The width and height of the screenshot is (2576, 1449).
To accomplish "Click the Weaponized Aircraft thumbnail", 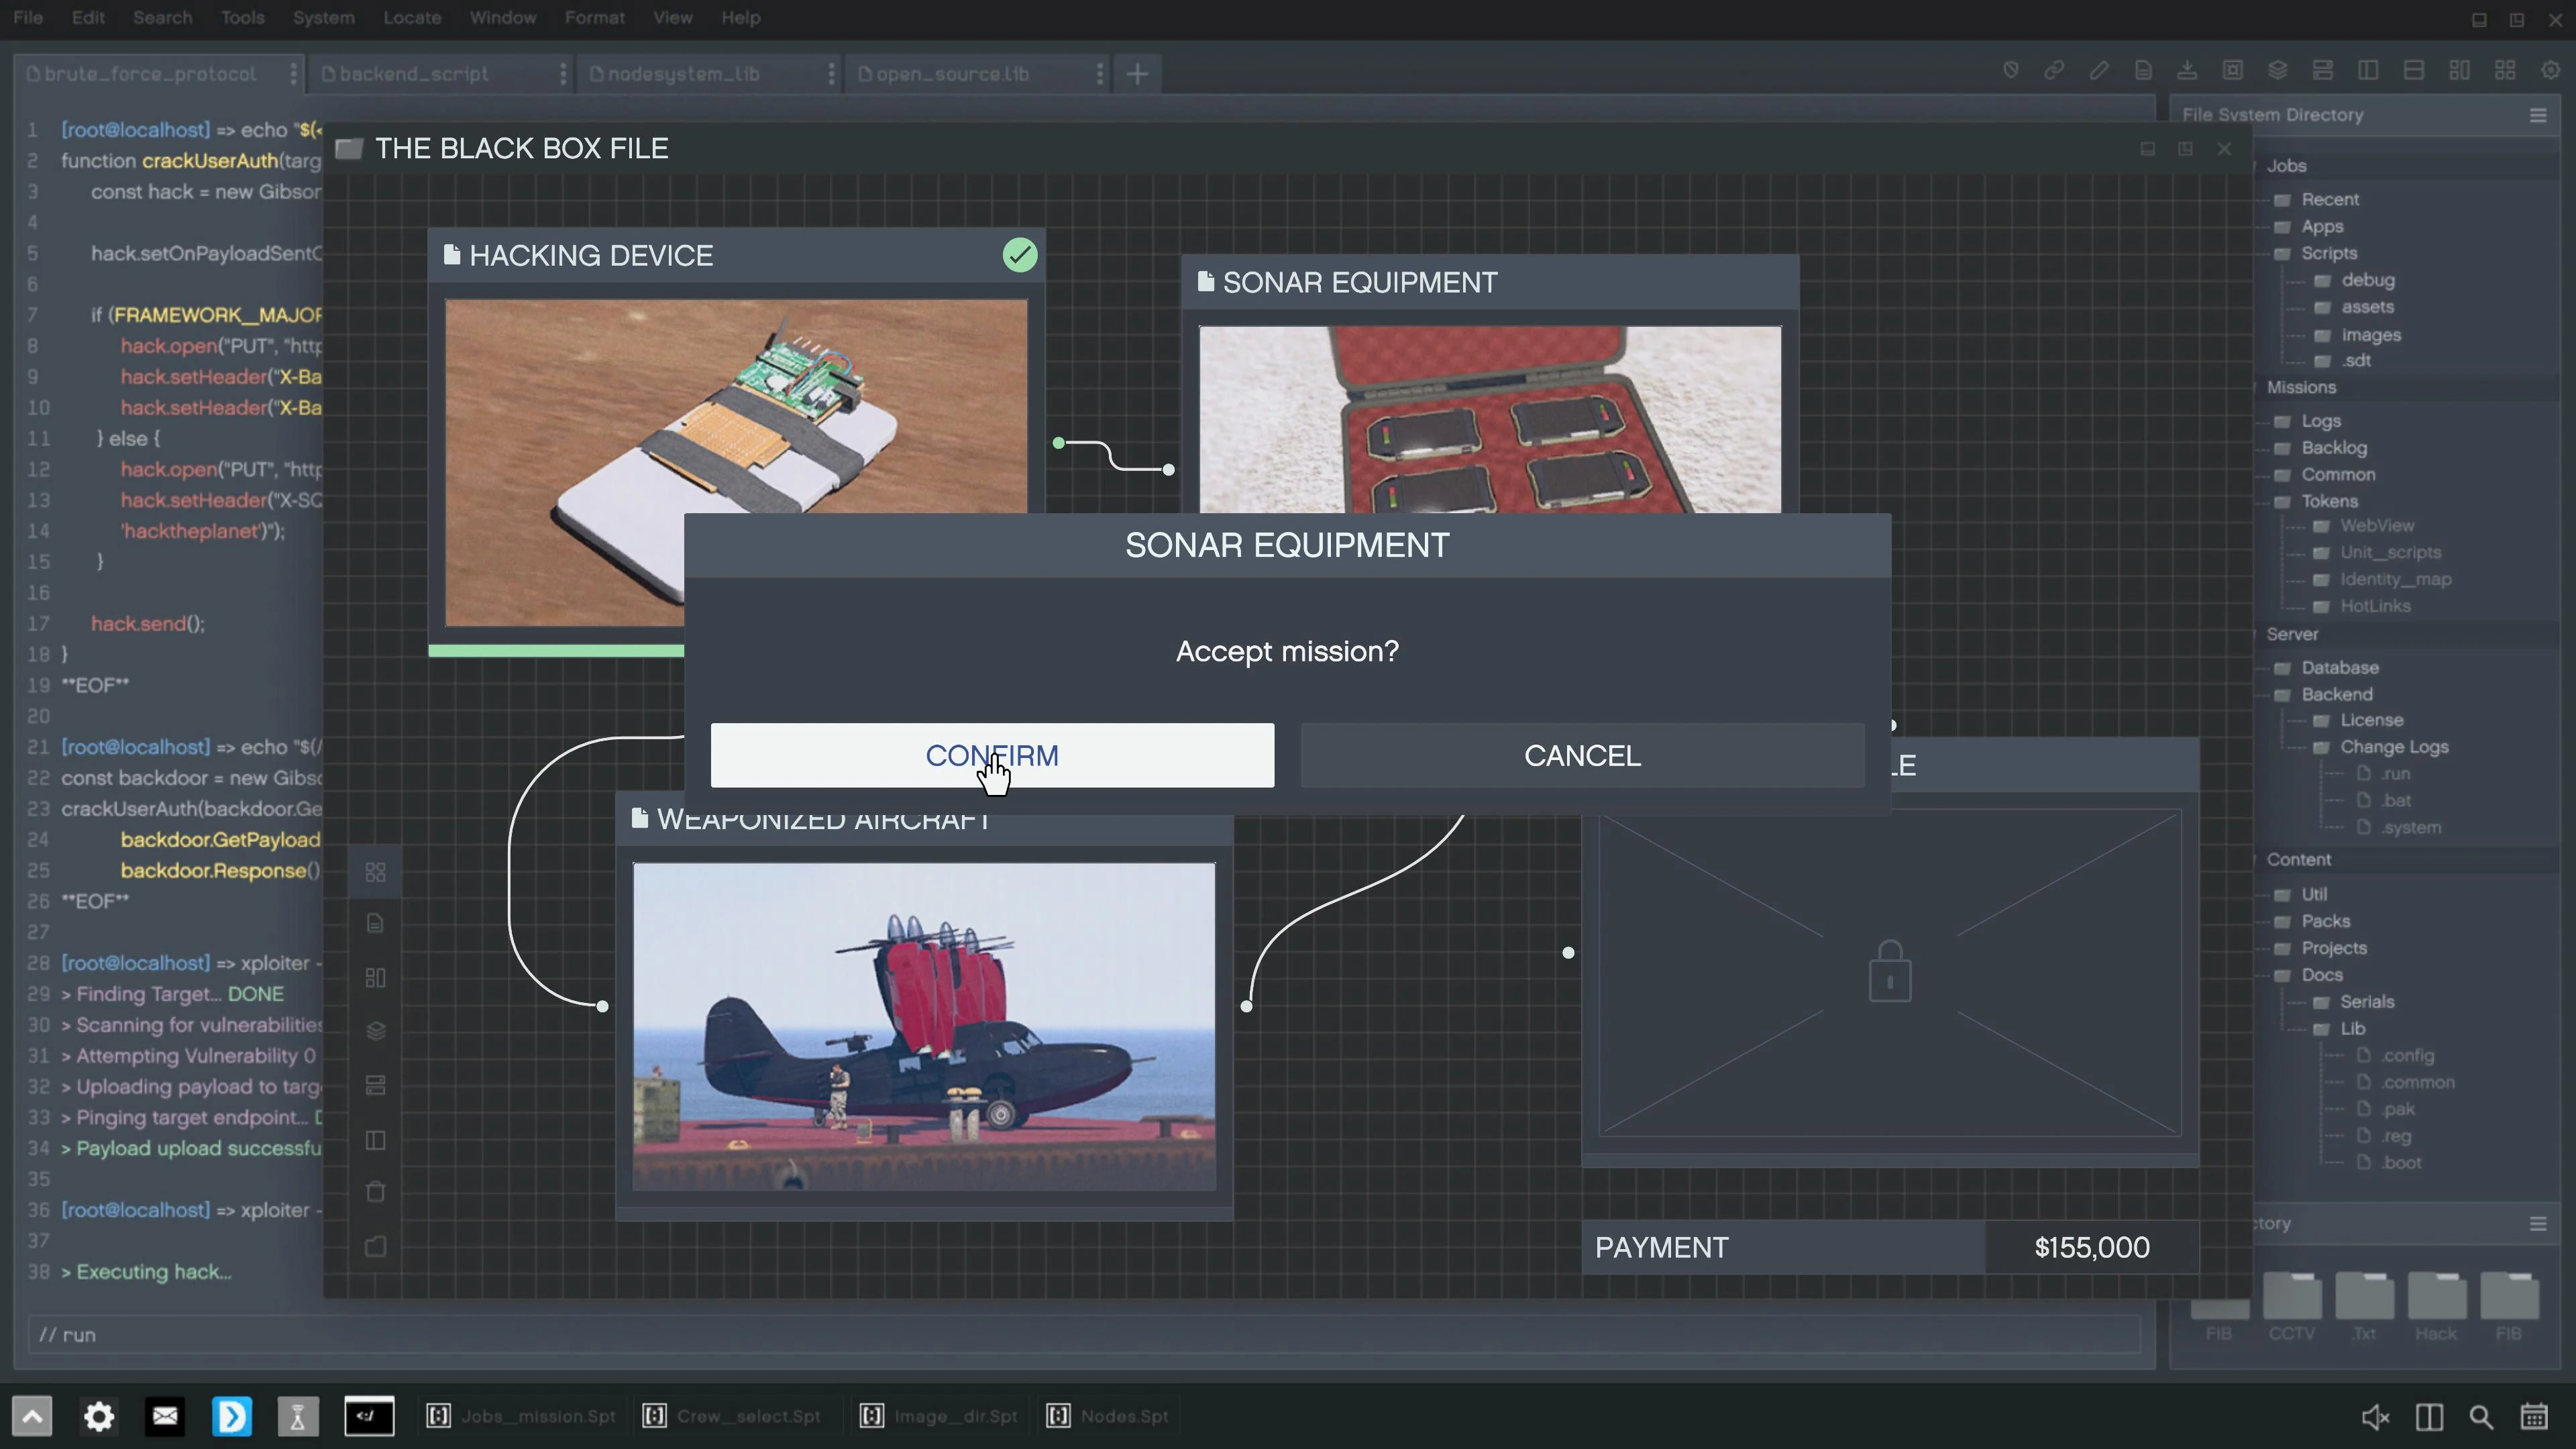I will tap(924, 1026).
